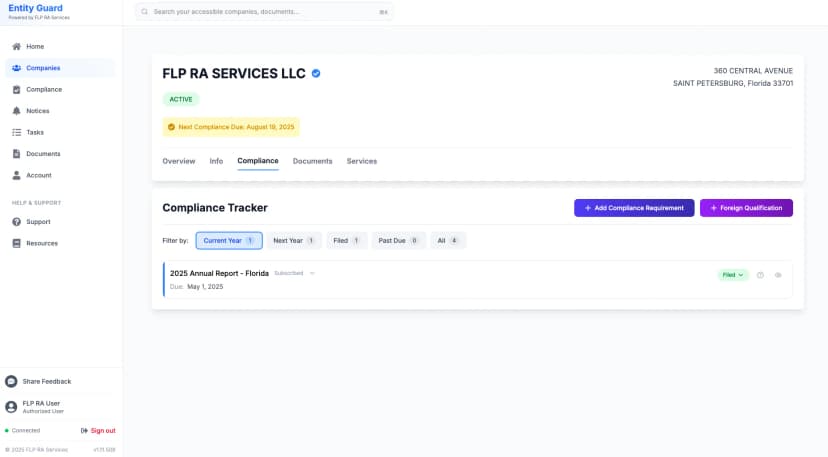Select the Compliance tab

click(258, 161)
